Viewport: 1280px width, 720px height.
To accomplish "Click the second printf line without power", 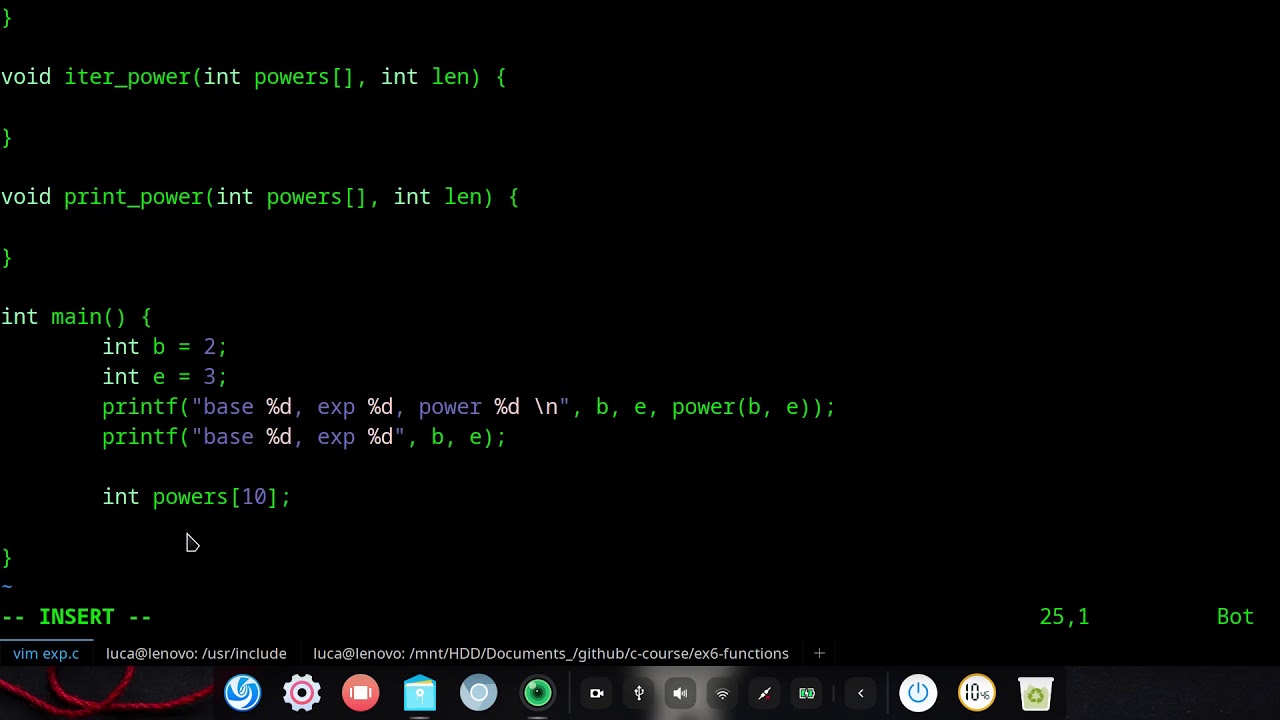I will pyautogui.click(x=304, y=437).
